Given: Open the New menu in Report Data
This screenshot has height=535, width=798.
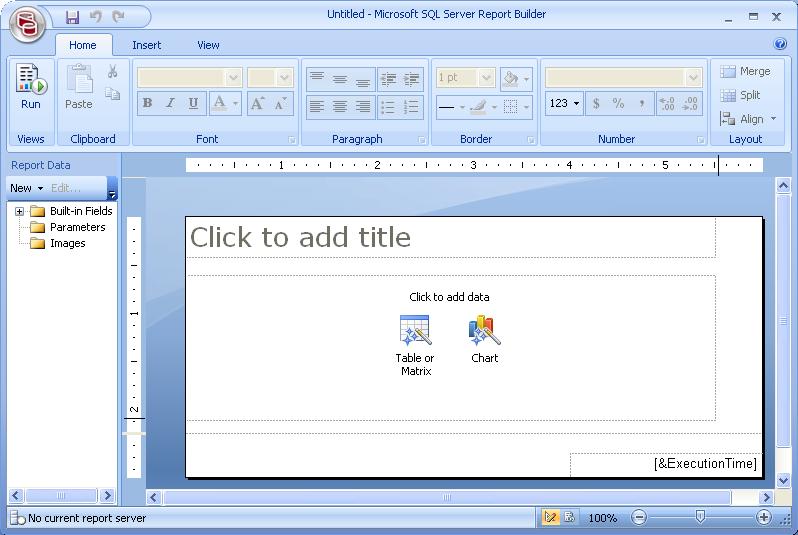Looking at the screenshot, I should [x=26, y=188].
